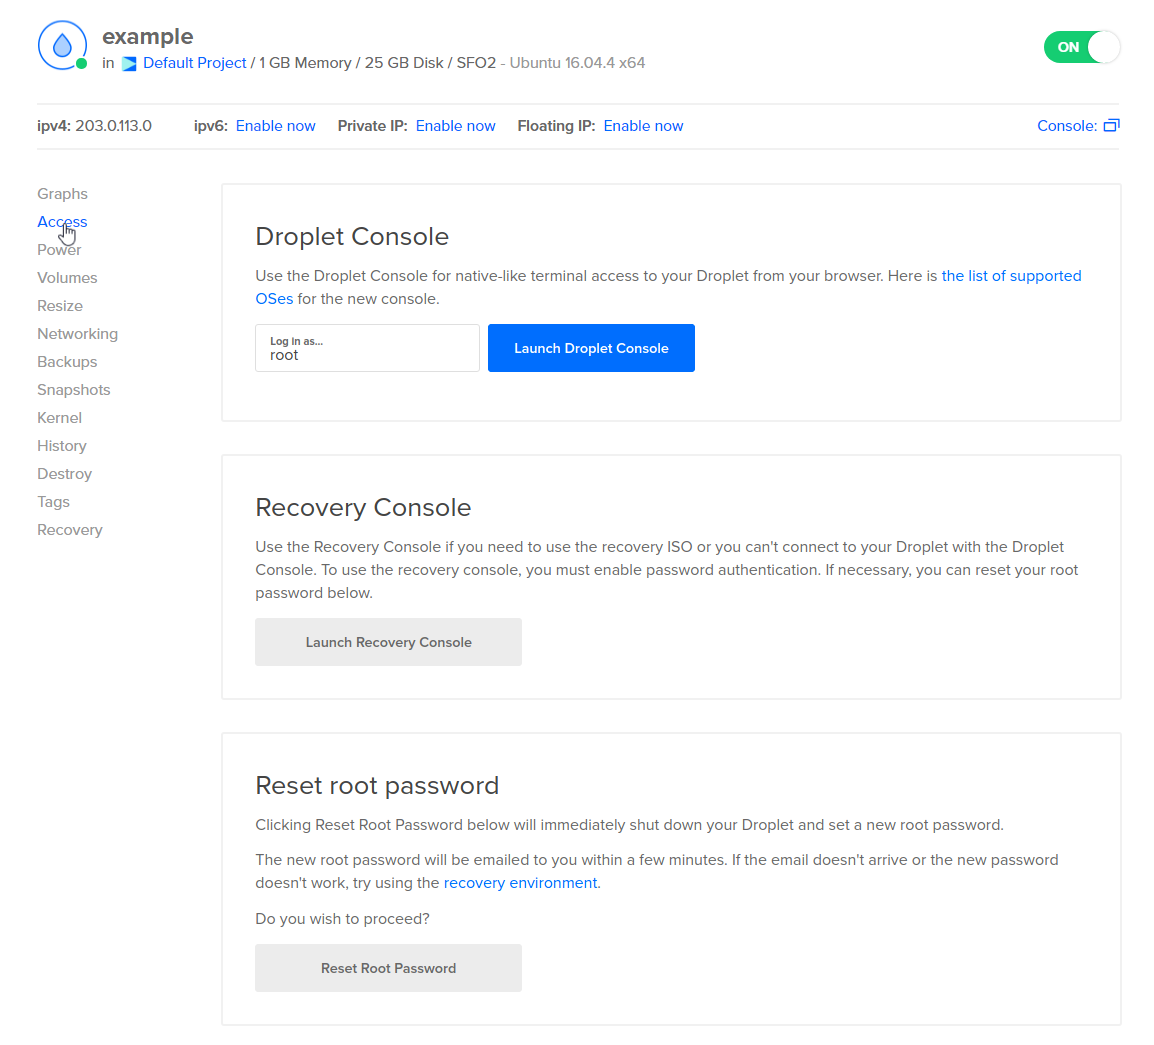Viewport: 1154px width, 1045px height.
Task: Open the Resize section
Action: pos(60,305)
